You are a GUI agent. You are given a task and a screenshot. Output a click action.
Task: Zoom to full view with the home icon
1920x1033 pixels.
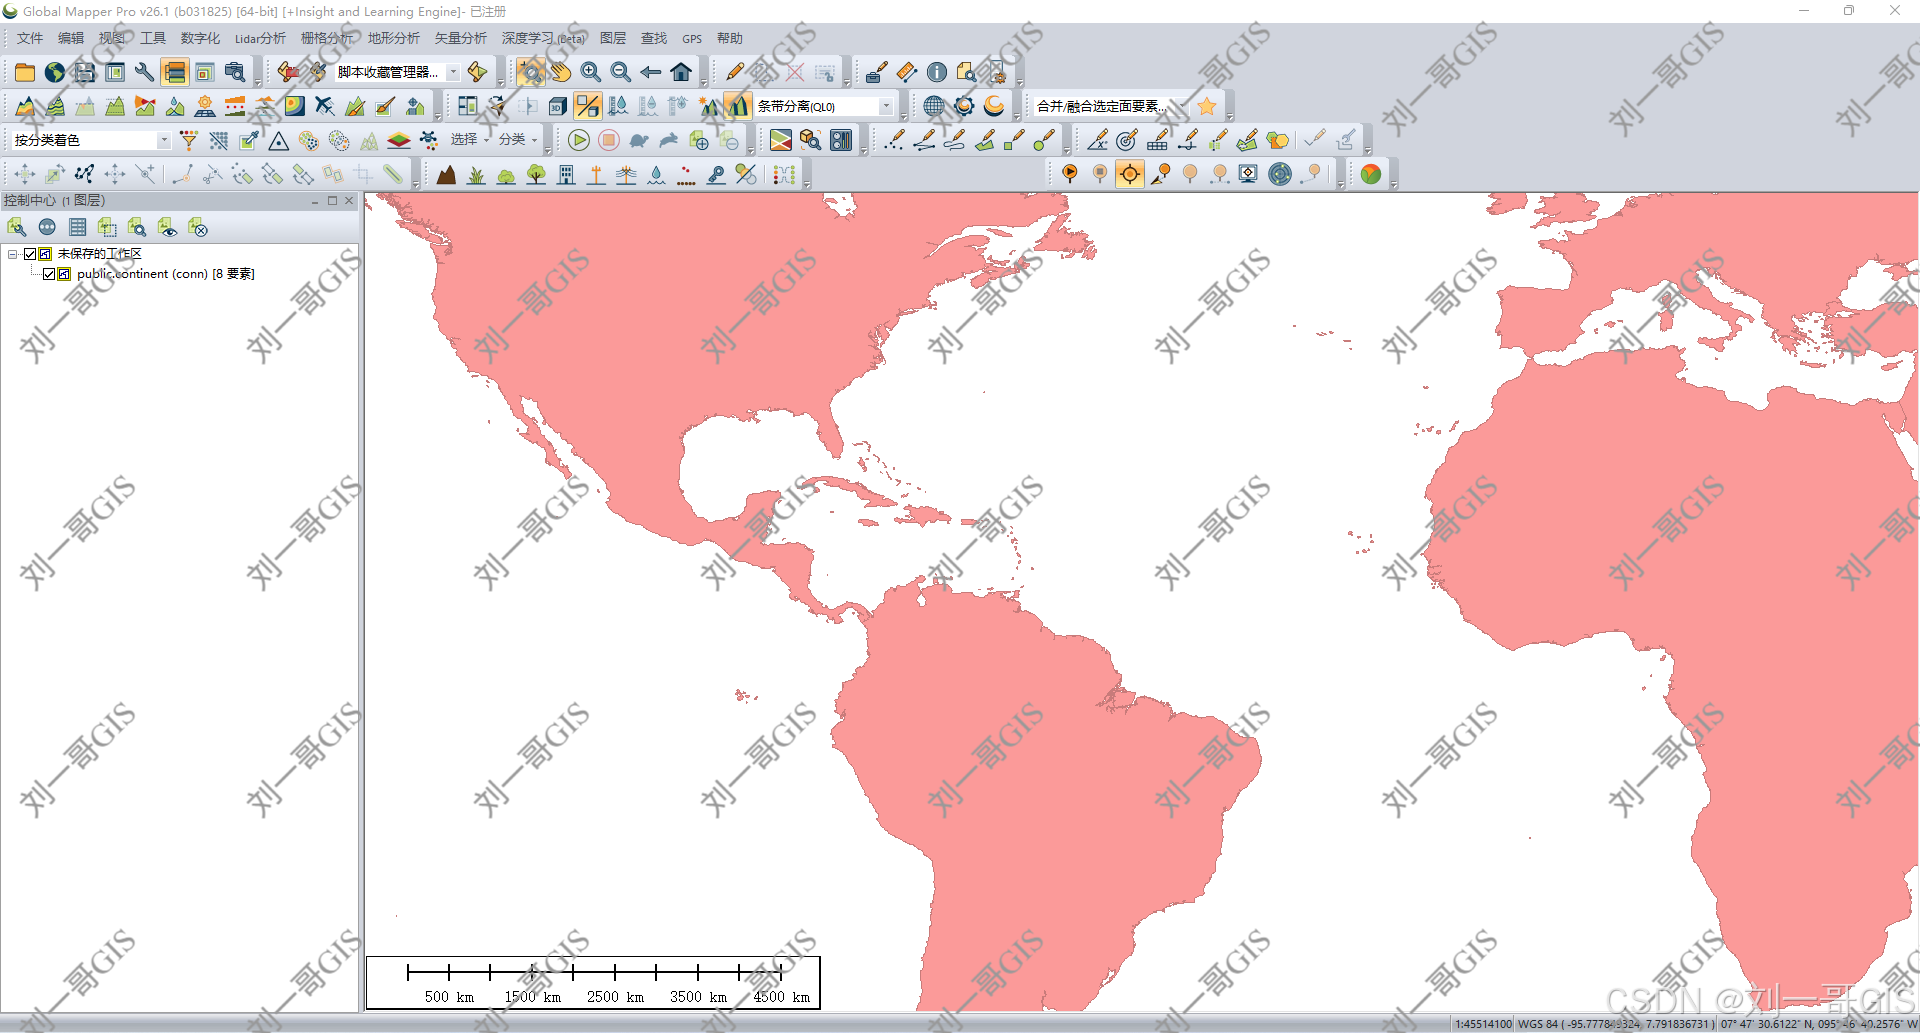pyautogui.click(x=681, y=72)
